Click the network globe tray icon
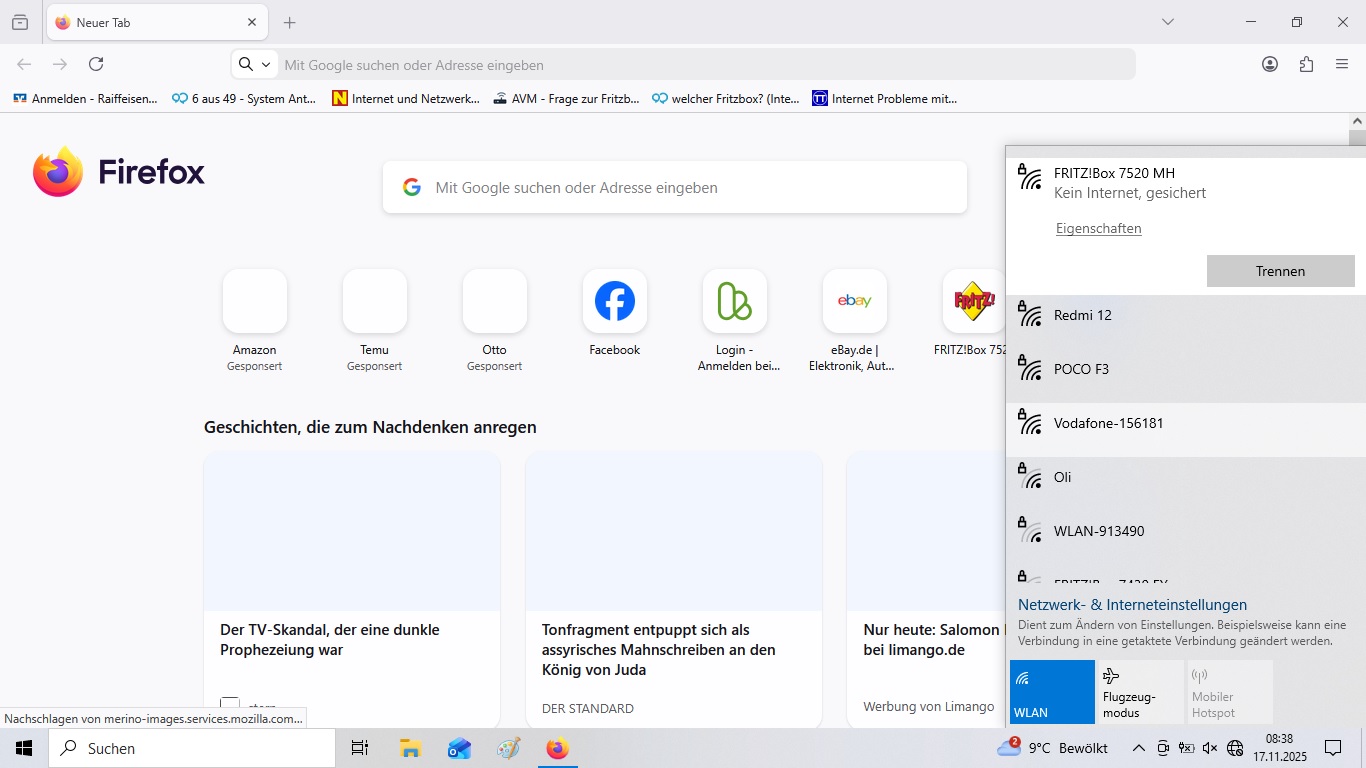Viewport: 1366px width, 768px height. [1235, 748]
